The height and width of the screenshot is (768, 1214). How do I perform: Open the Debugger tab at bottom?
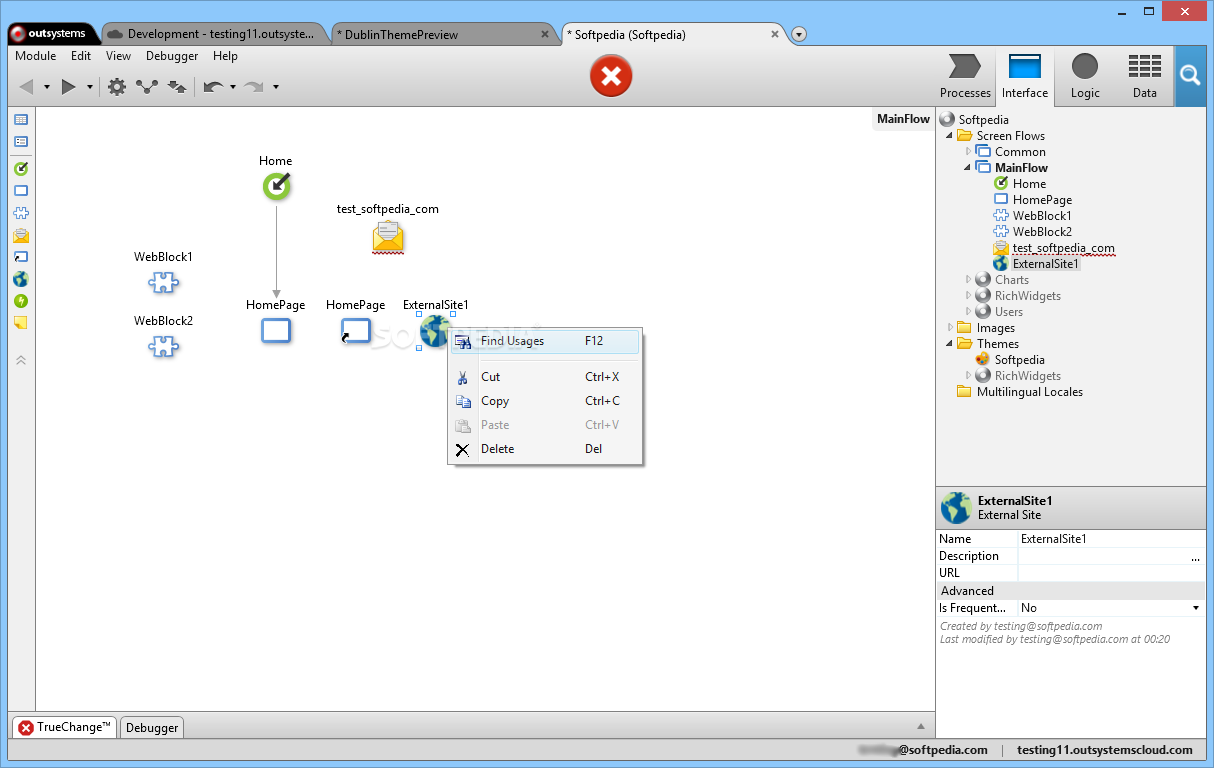point(152,728)
